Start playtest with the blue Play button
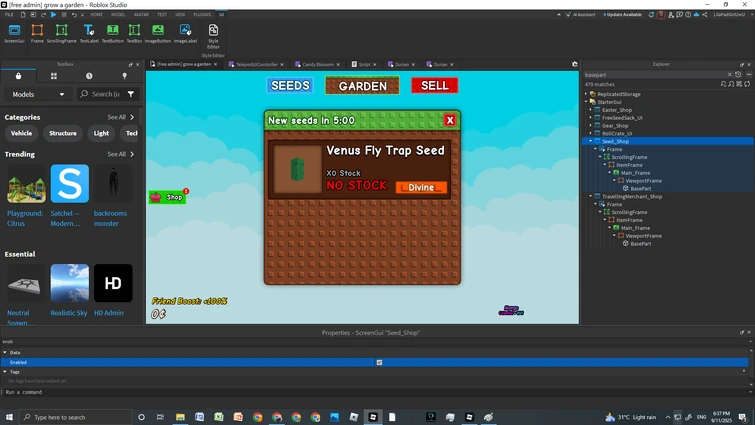755x425 pixels. [x=53, y=14]
